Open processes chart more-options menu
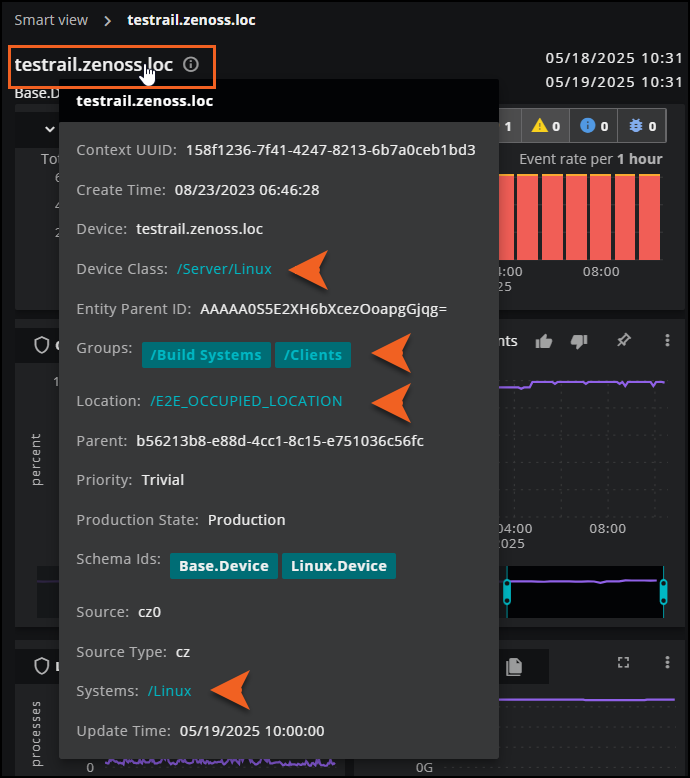 tap(667, 662)
